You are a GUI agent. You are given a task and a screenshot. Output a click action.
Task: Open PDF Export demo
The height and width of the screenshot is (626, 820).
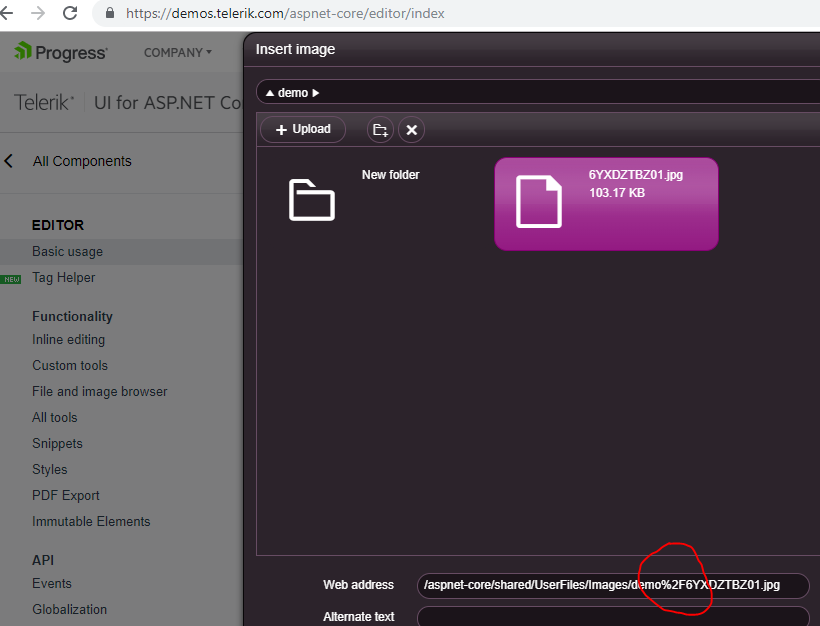[x=66, y=495]
